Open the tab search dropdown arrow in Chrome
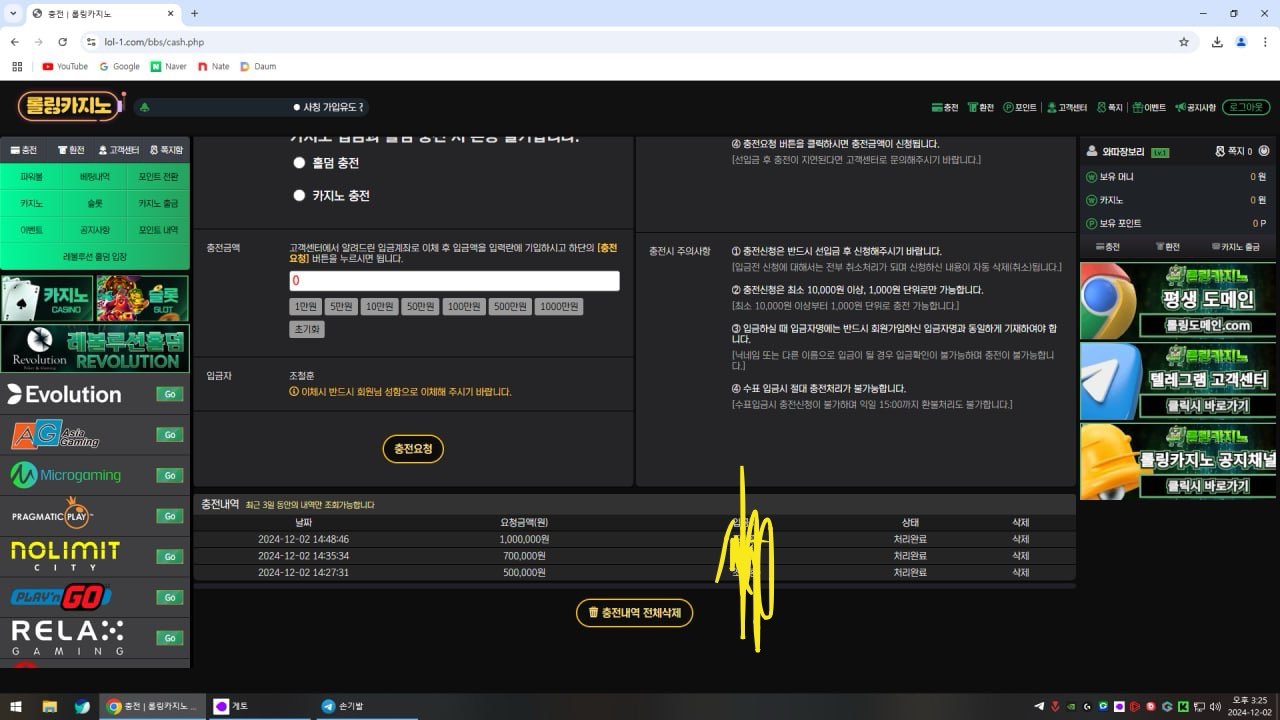The image size is (1280, 720). point(13,13)
